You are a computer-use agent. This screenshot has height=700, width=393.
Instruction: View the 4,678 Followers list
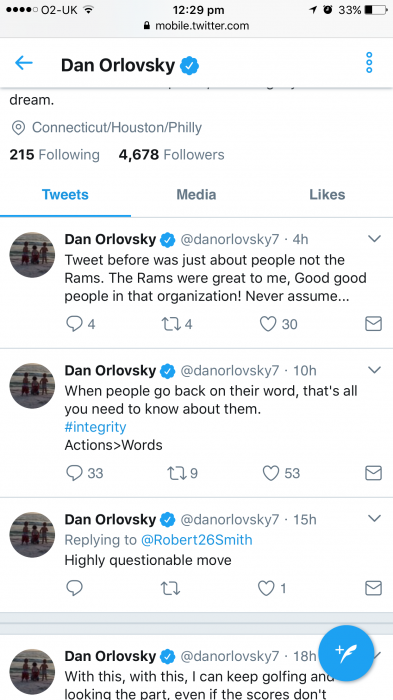click(x=171, y=154)
